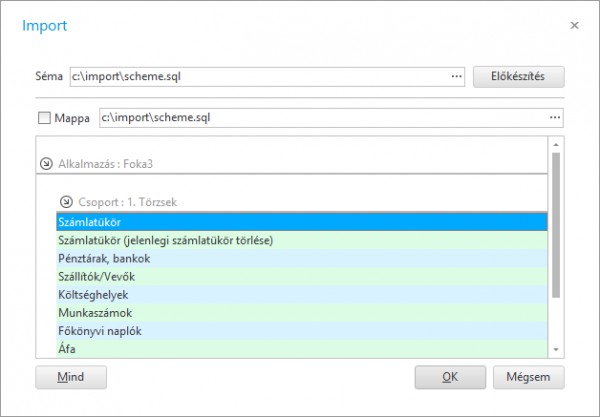
Task: Select the Költséghelyek row
Action: tap(302, 295)
